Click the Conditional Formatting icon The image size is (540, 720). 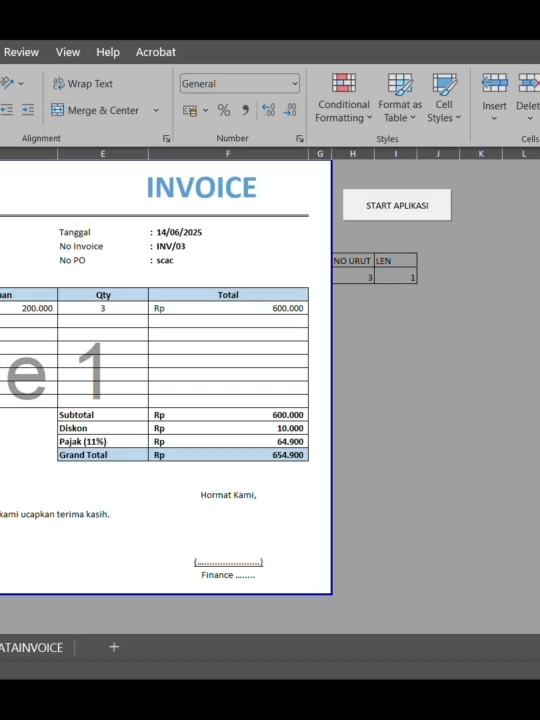click(343, 84)
